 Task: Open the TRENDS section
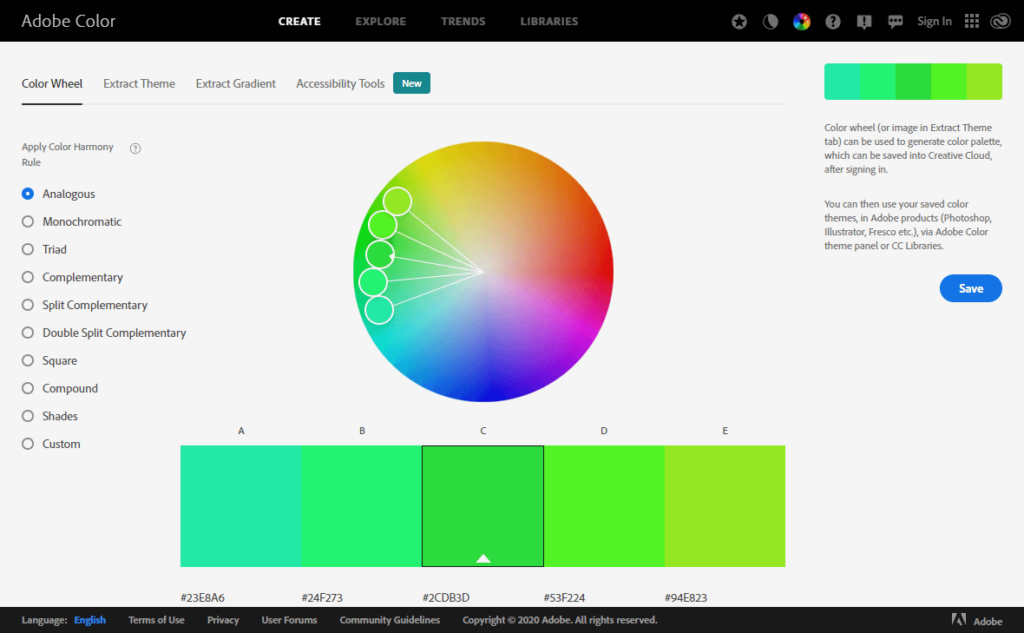pos(463,22)
